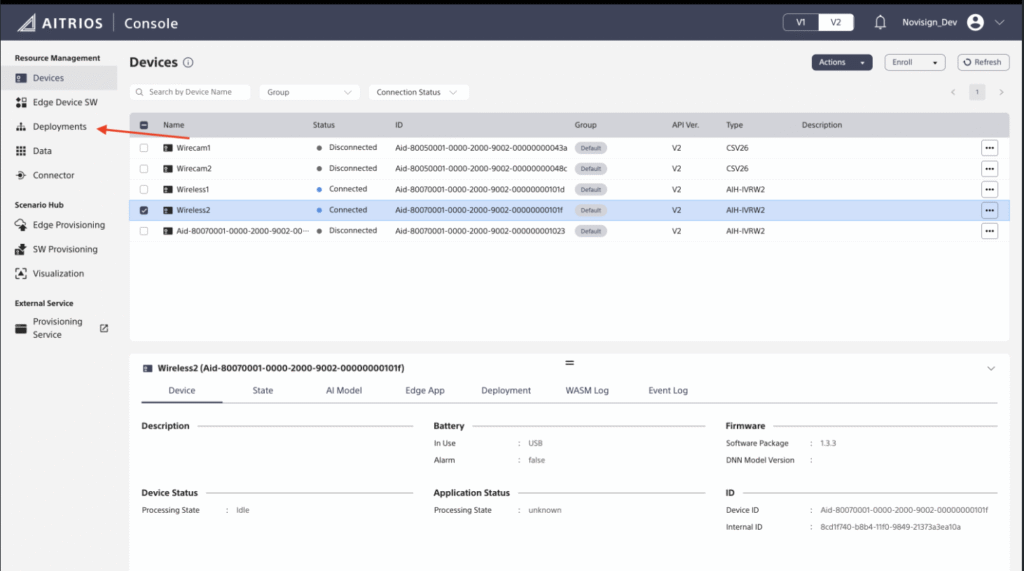Click the external link icon for Provisioning Service

[x=104, y=328]
